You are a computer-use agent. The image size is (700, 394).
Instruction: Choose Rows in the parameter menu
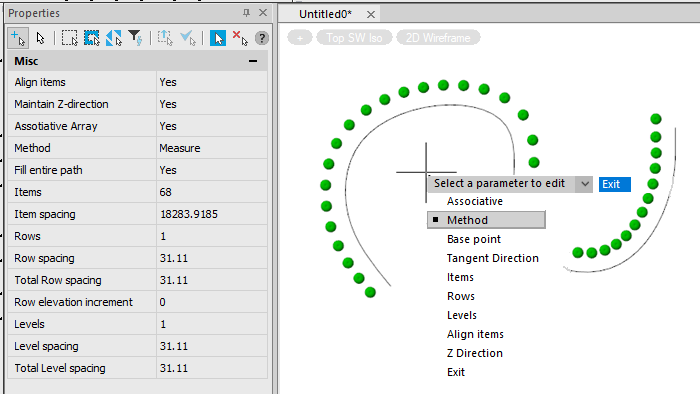[460, 296]
